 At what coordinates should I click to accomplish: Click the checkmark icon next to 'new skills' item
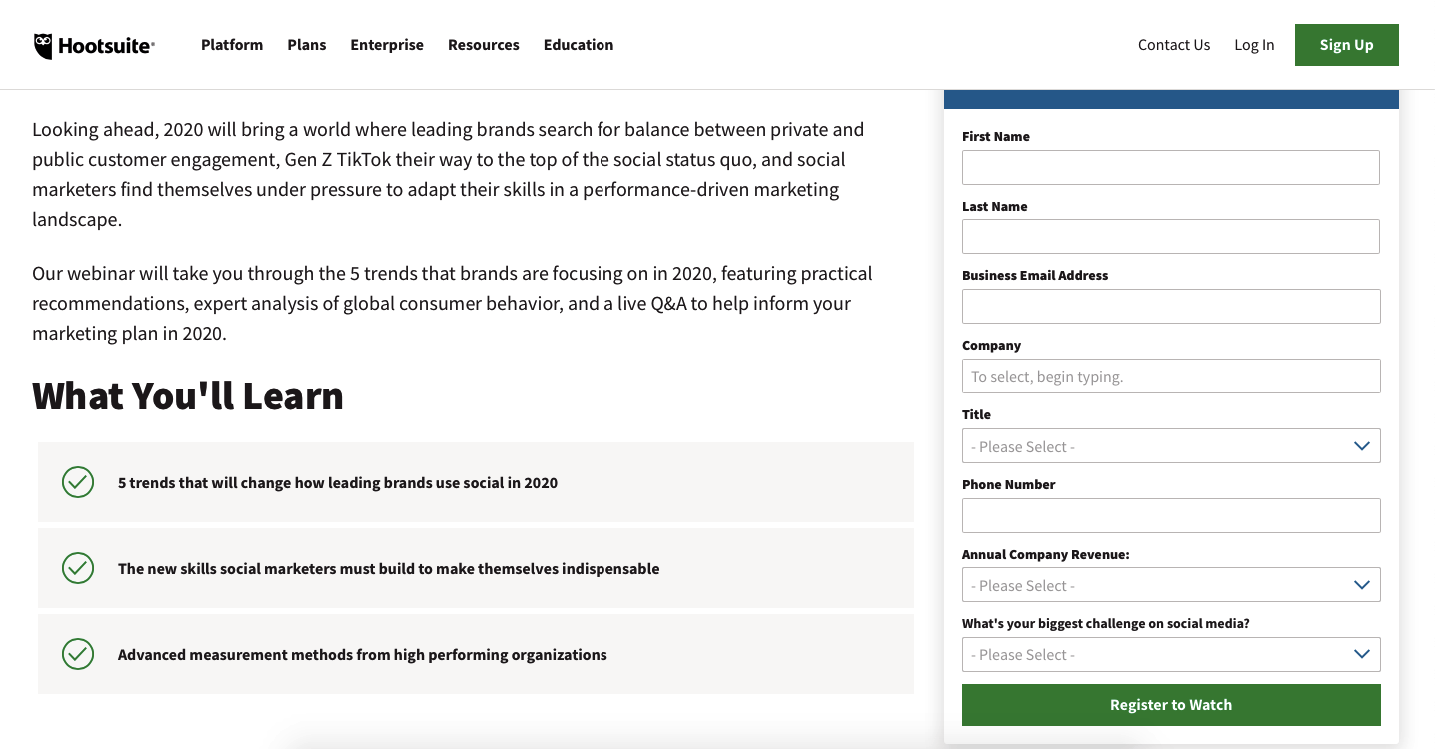tap(78, 567)
